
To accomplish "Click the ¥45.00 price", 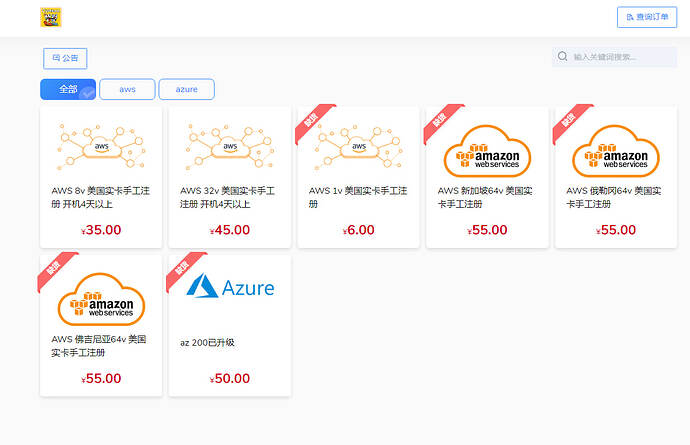I will (x=230, y=230).
